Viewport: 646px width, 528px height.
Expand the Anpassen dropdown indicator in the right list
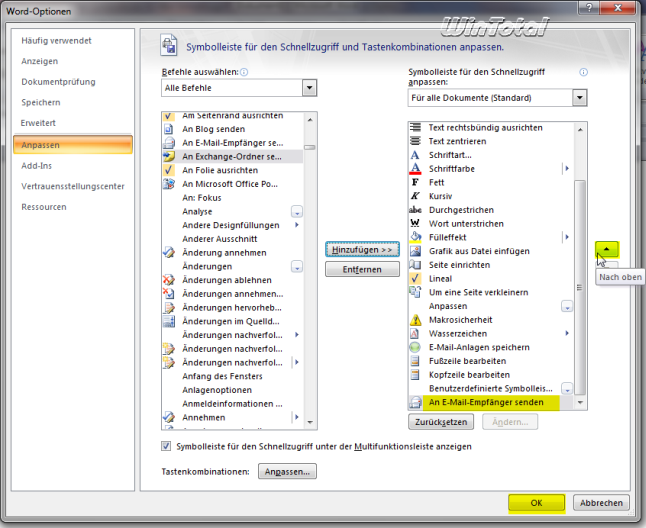567,306
